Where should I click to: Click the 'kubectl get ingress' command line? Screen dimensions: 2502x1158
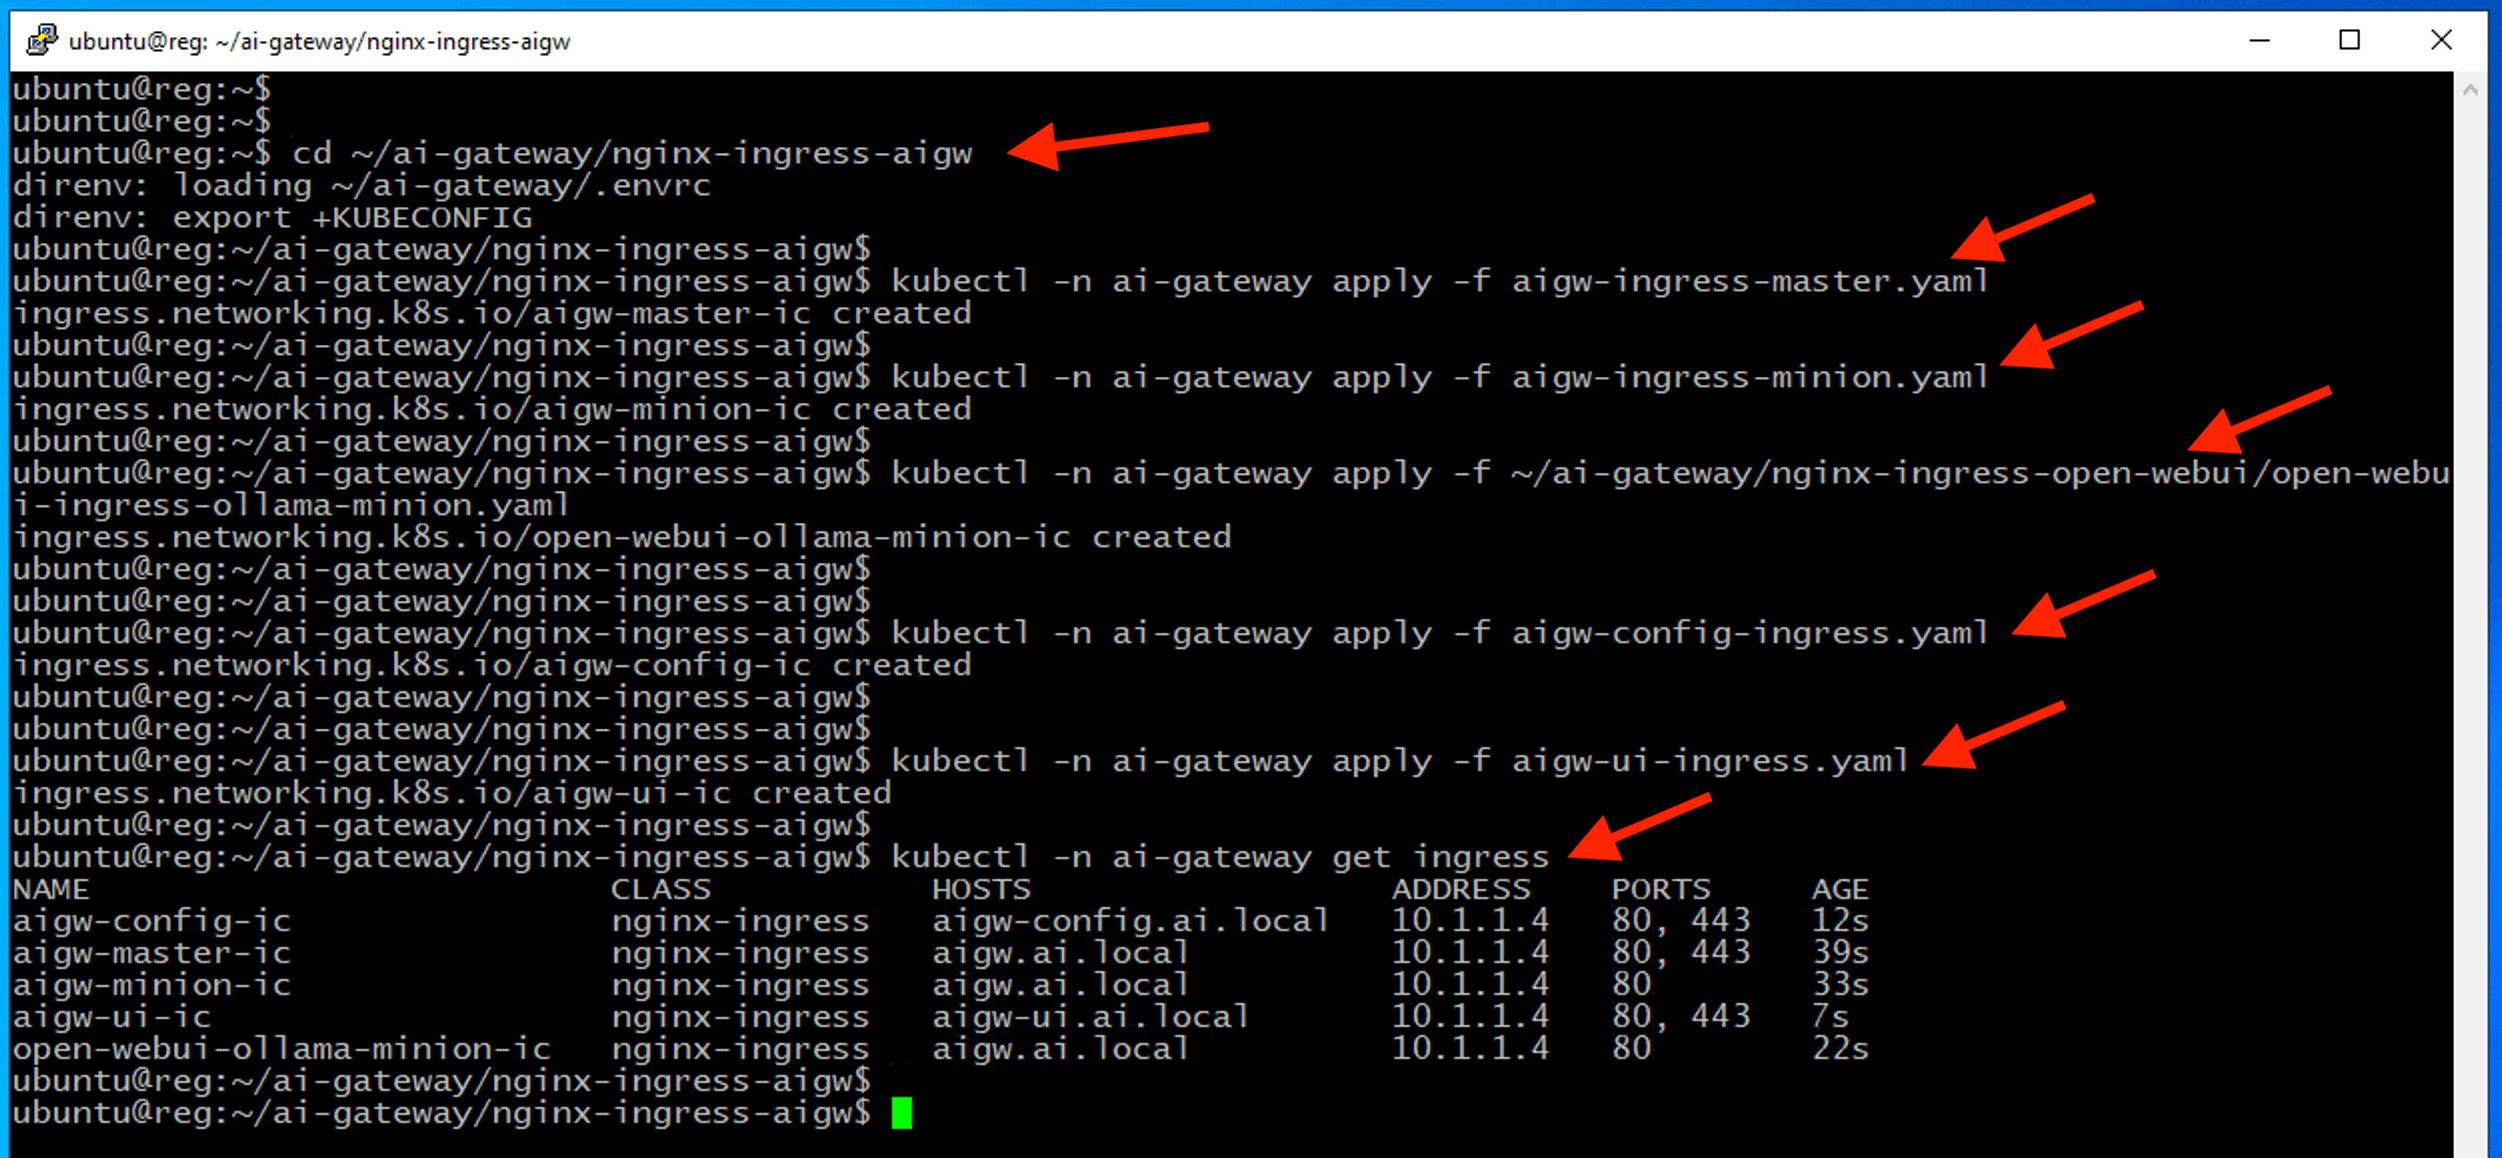(1220, 857)
